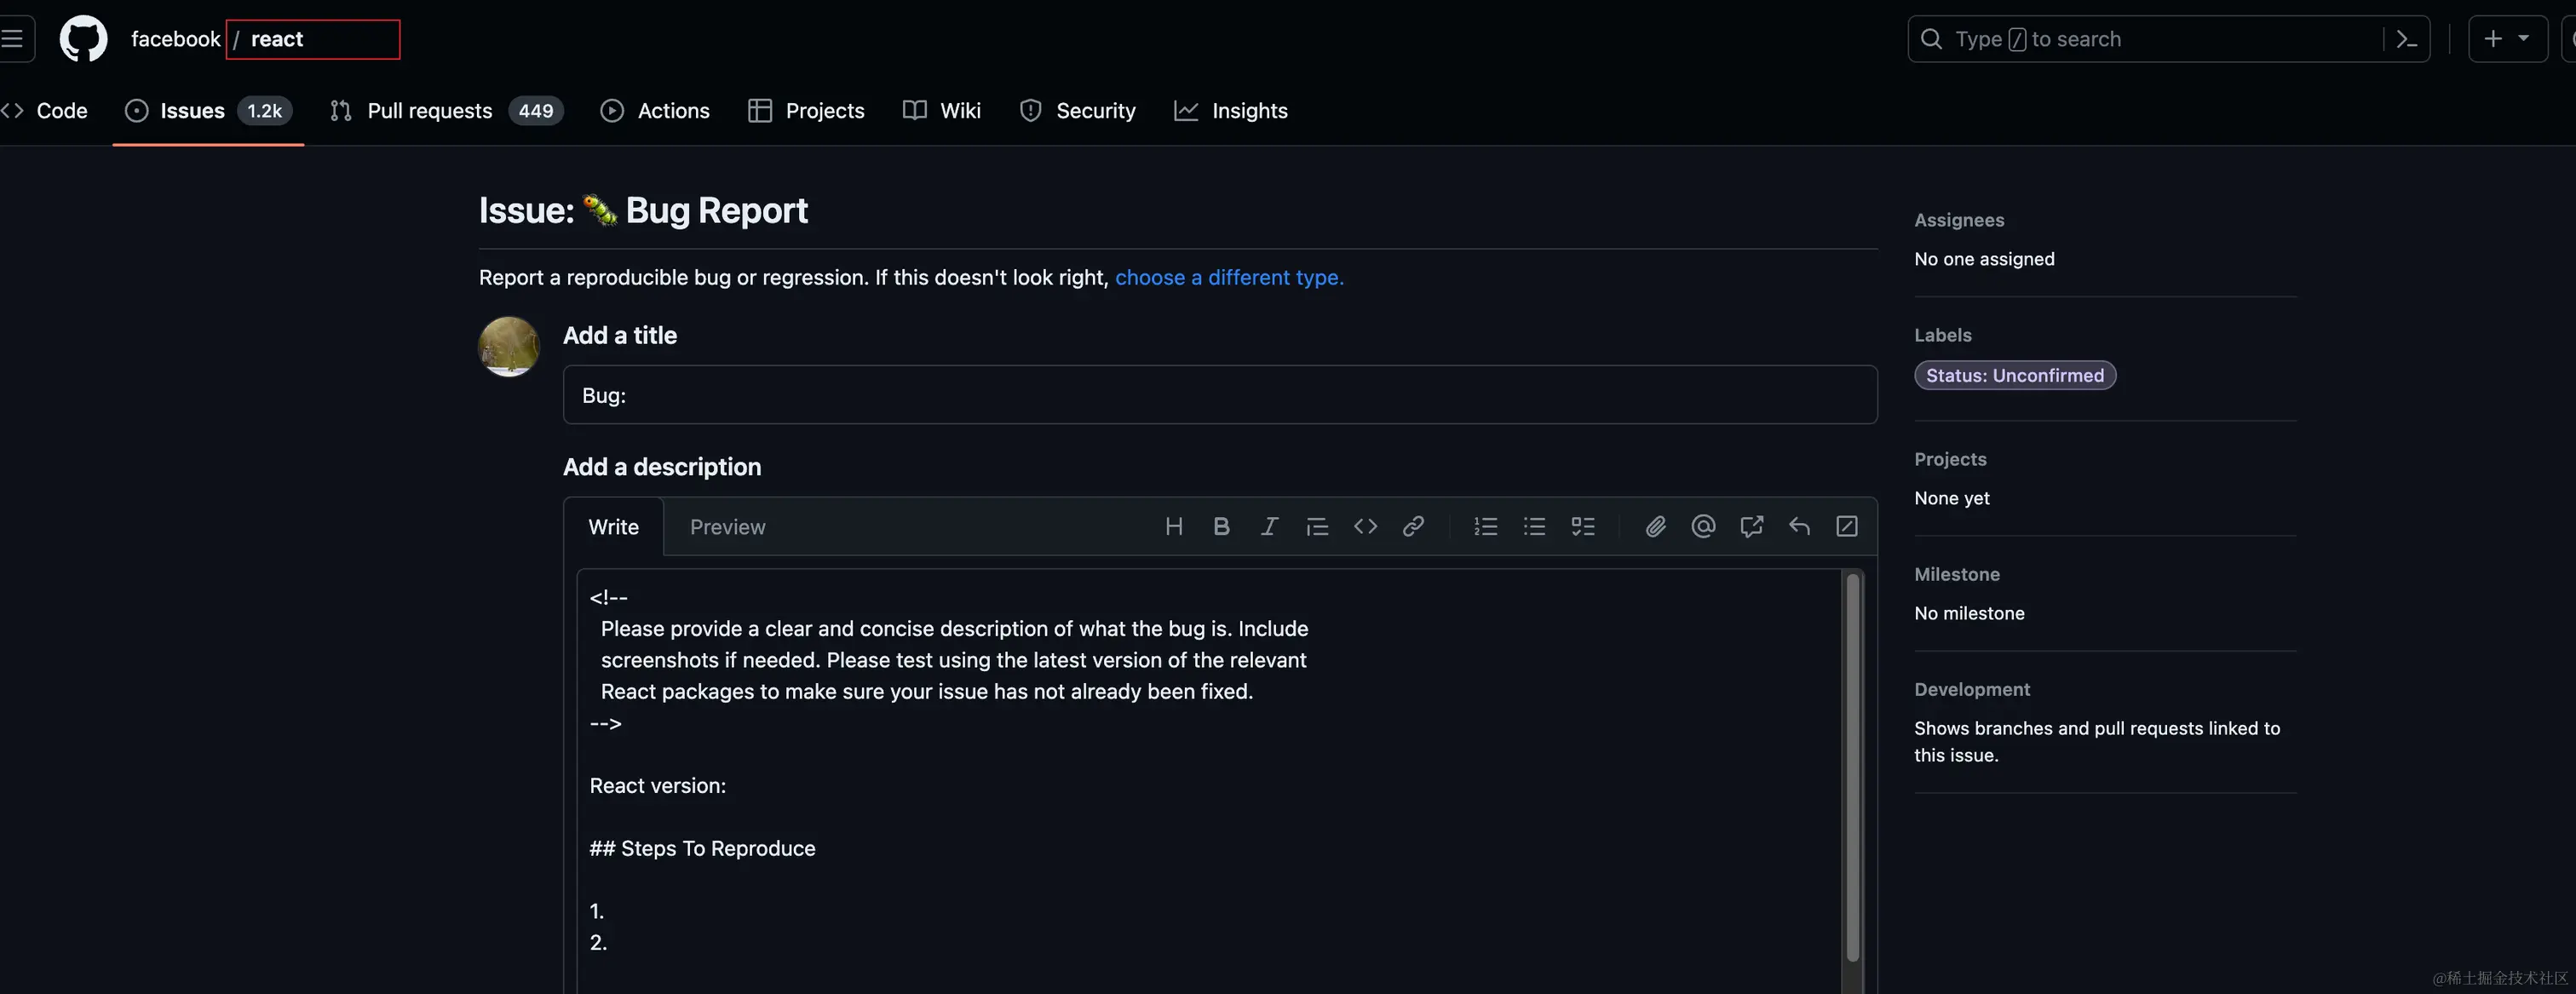
Task: Apply bold formatting
Action: tap(1221, 526)
